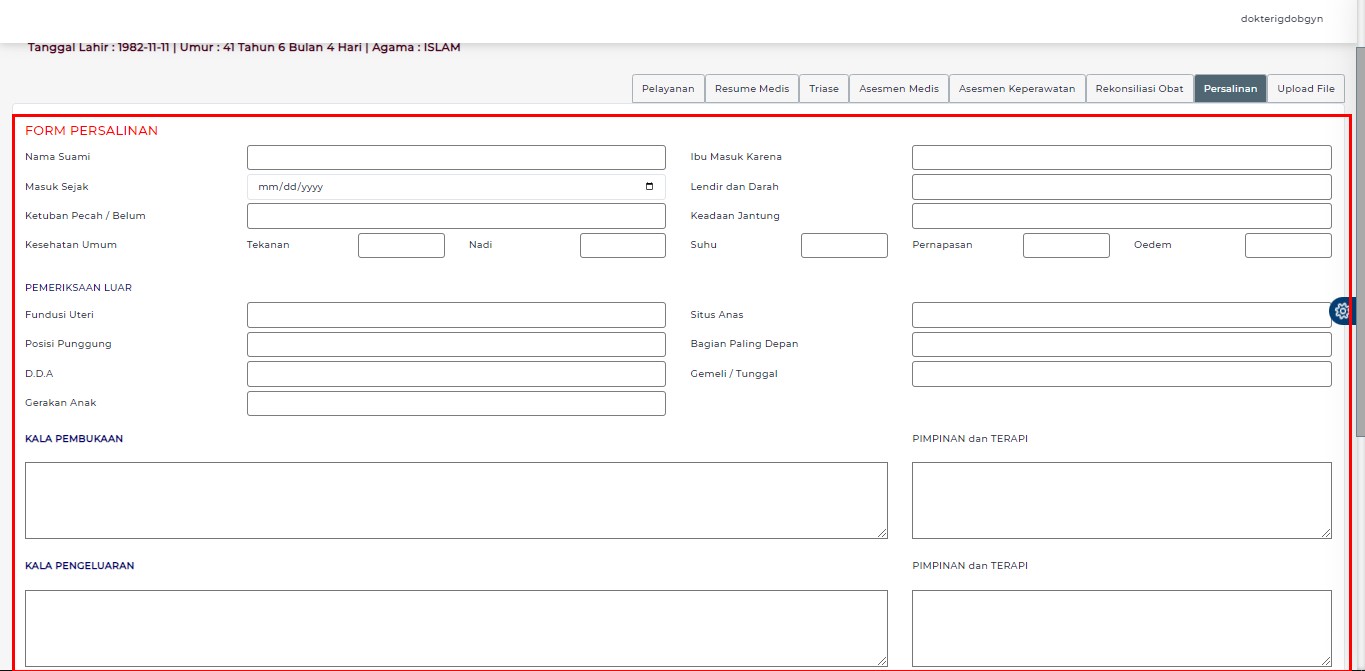Focus the Nama Suami input field
The height and width of the screenshot is (671, 1365).
456,157
